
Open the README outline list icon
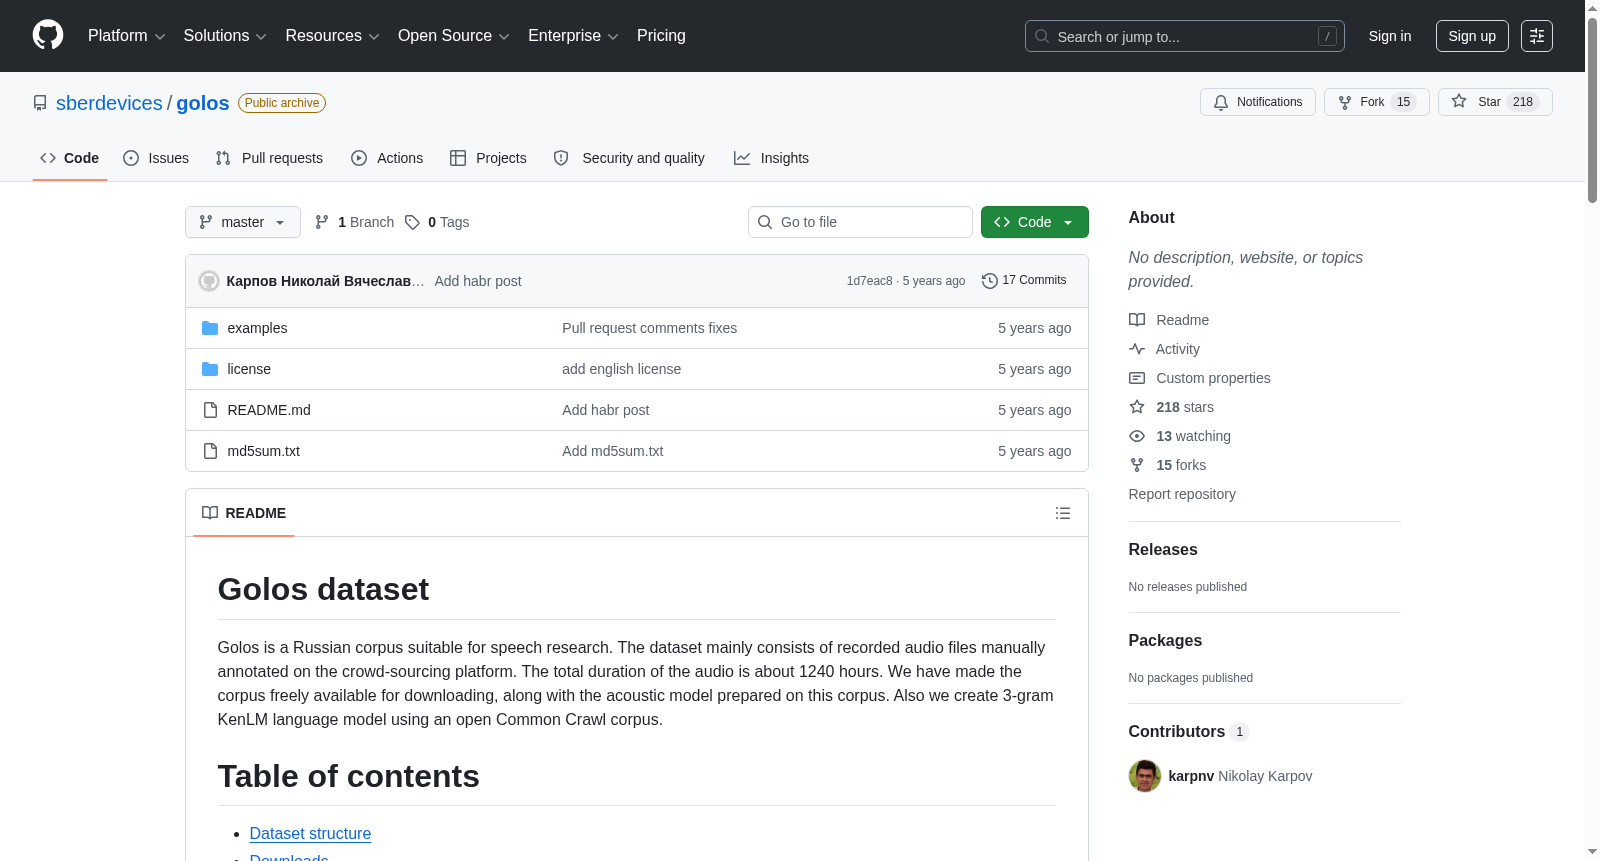coord(1063,513)
